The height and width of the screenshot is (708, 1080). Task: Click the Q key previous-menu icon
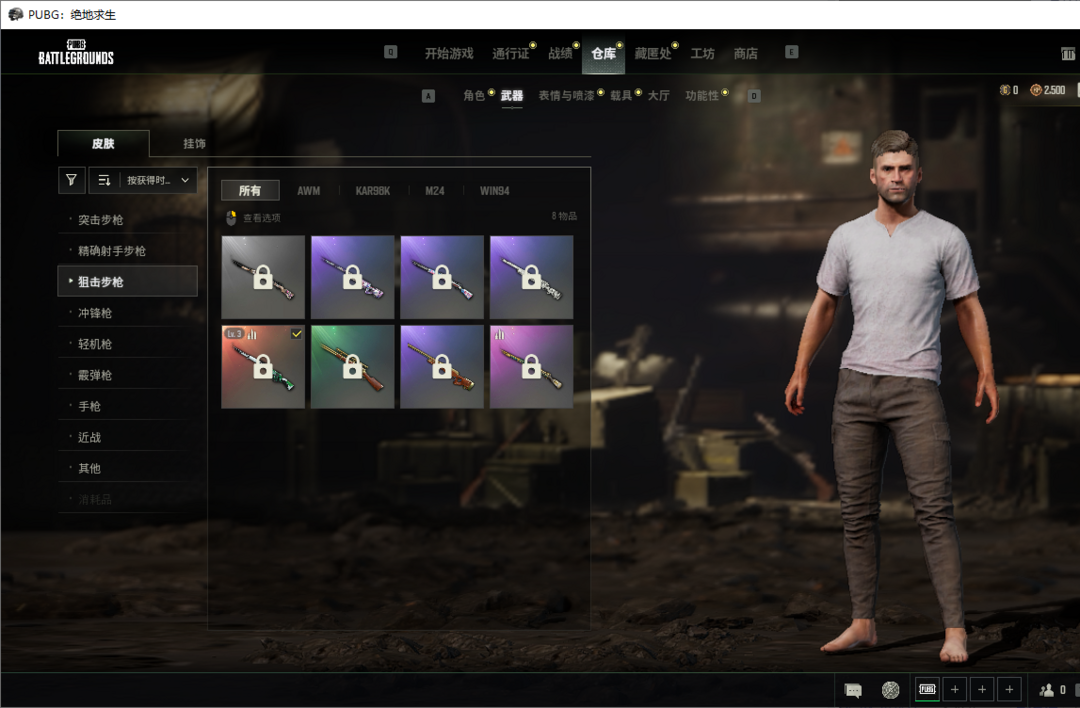tap(391, 52)
